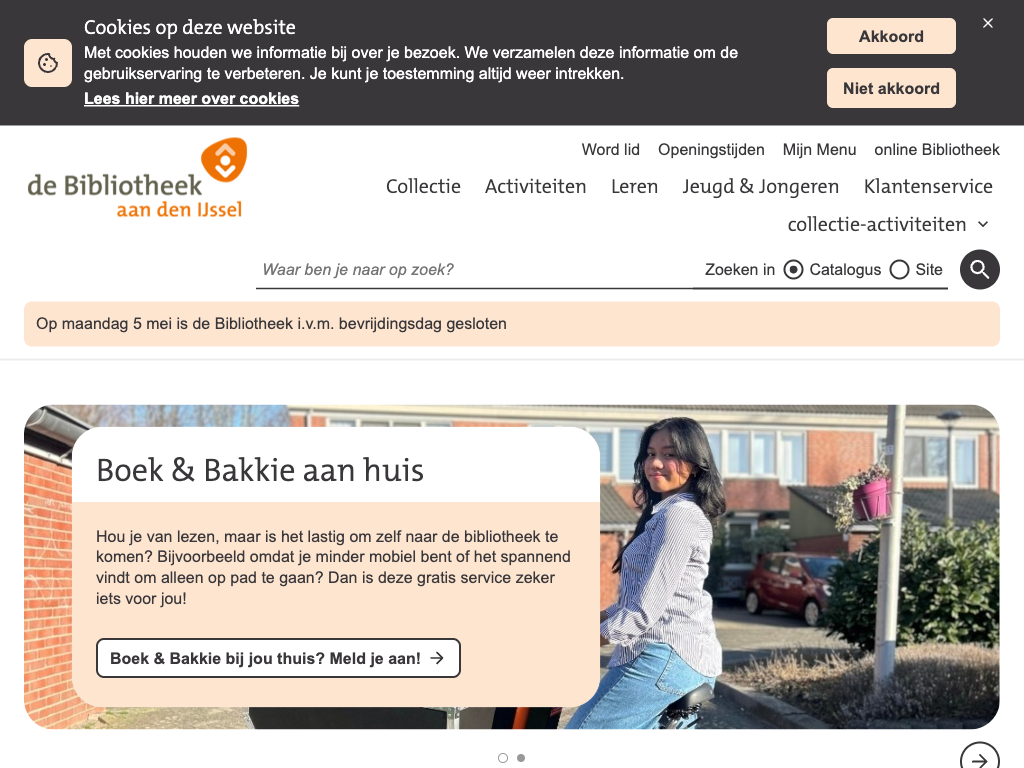Accept cookies with Akkoord button
This screenshot has width=1024, height=768.
point(891,36)
